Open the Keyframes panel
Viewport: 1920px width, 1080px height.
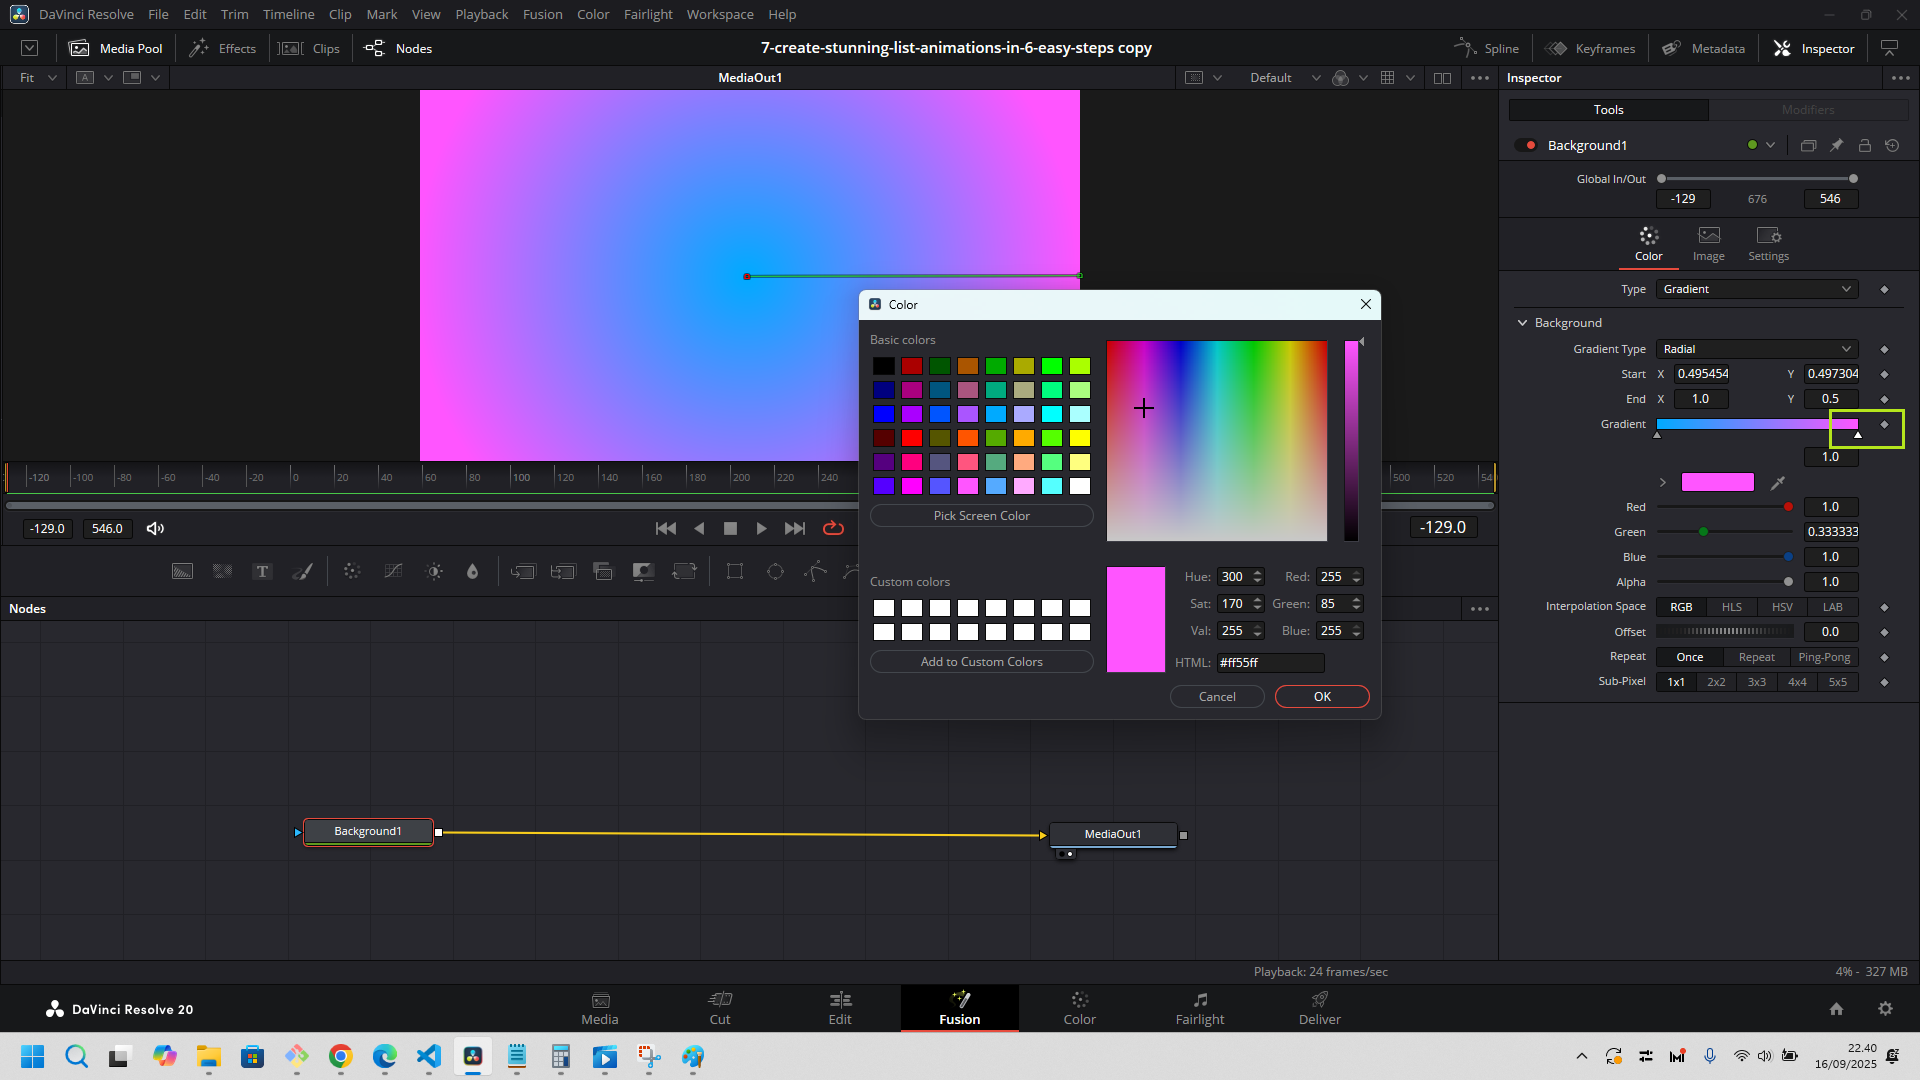pos(1590,48)
